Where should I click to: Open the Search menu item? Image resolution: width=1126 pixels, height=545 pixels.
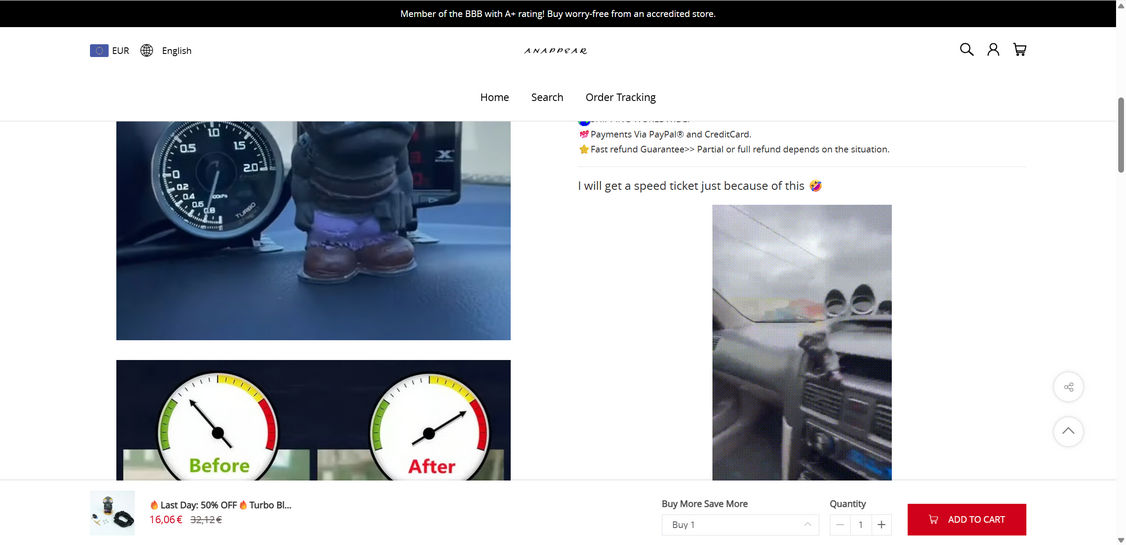click(547, 97)
